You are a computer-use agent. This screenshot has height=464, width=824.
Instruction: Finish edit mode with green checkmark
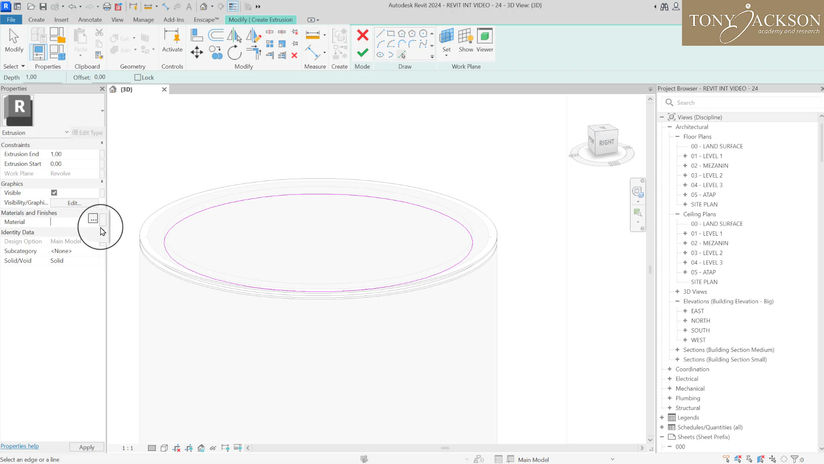362,53
